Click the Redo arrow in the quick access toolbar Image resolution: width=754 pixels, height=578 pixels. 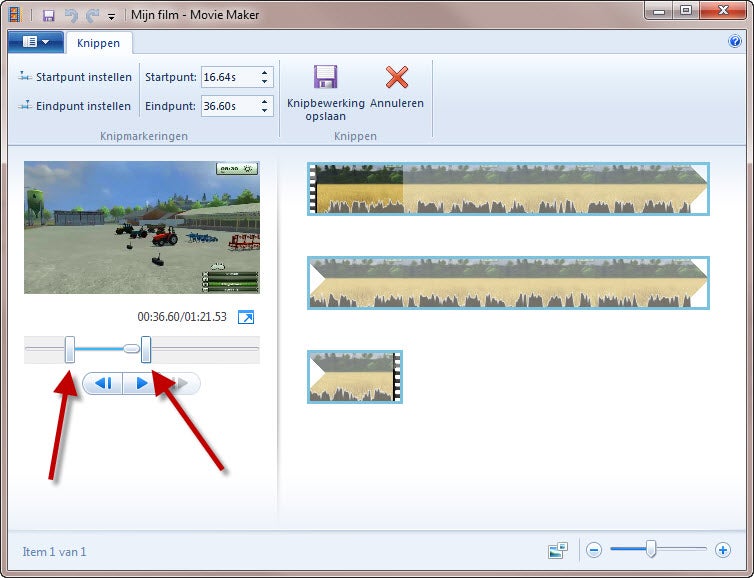(x=92, y=15)
